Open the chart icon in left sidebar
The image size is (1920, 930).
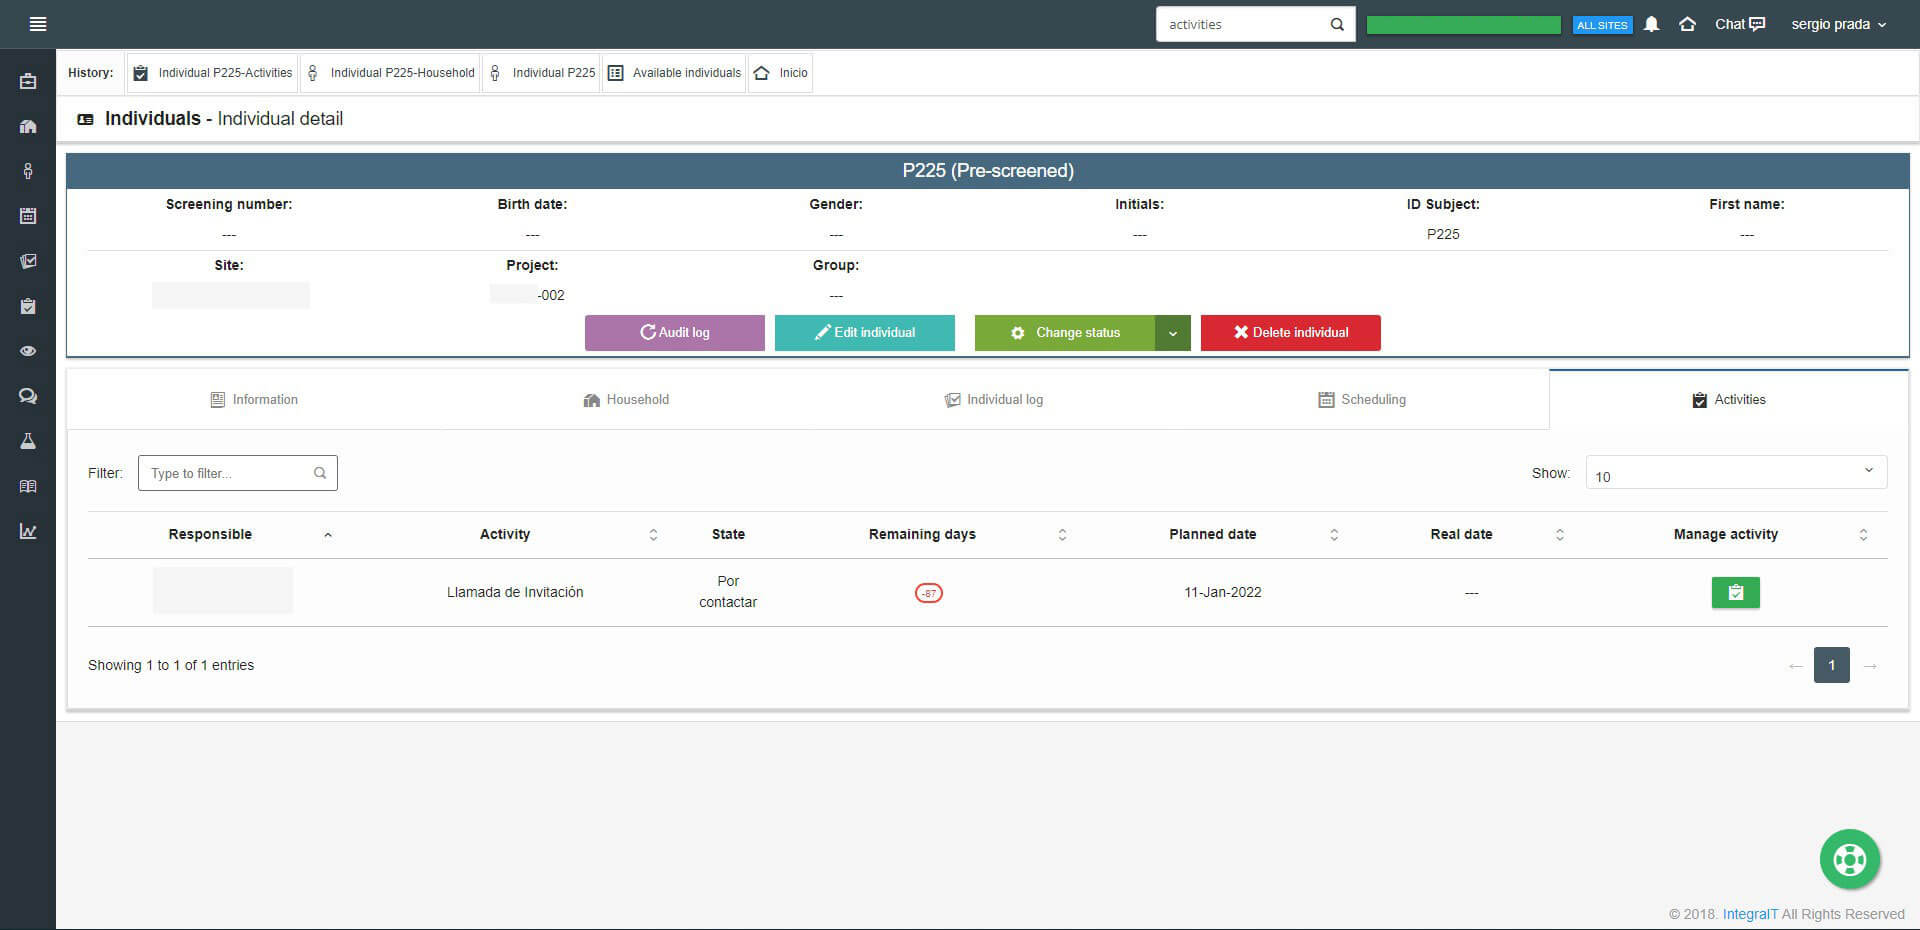click(28, 531)
